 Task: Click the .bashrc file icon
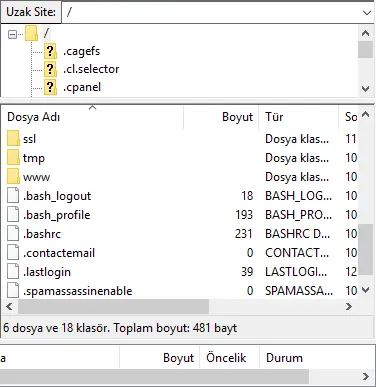13,233
